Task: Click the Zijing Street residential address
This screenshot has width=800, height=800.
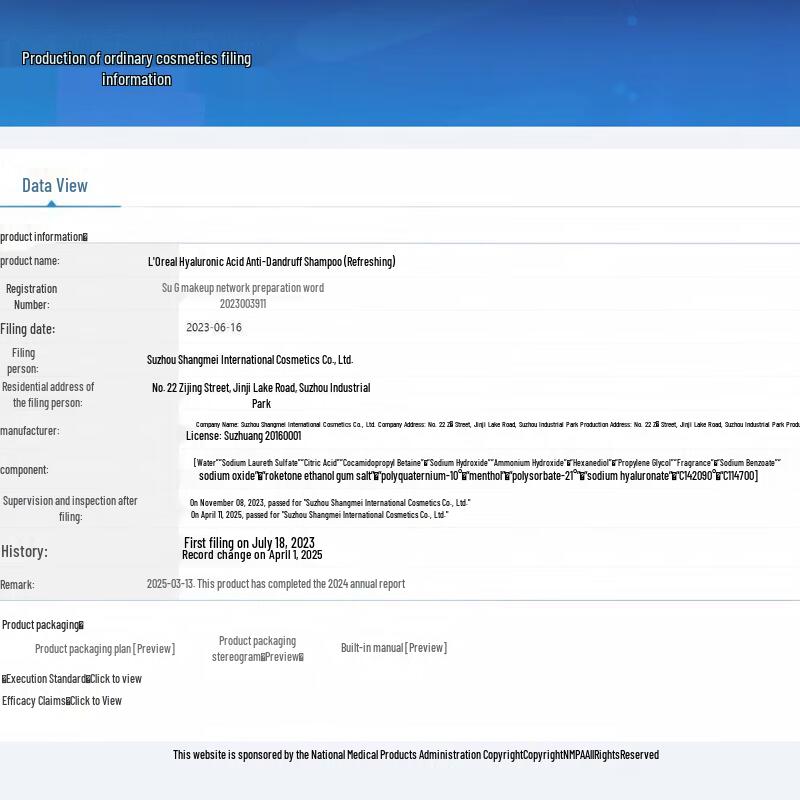Action: 260,388
